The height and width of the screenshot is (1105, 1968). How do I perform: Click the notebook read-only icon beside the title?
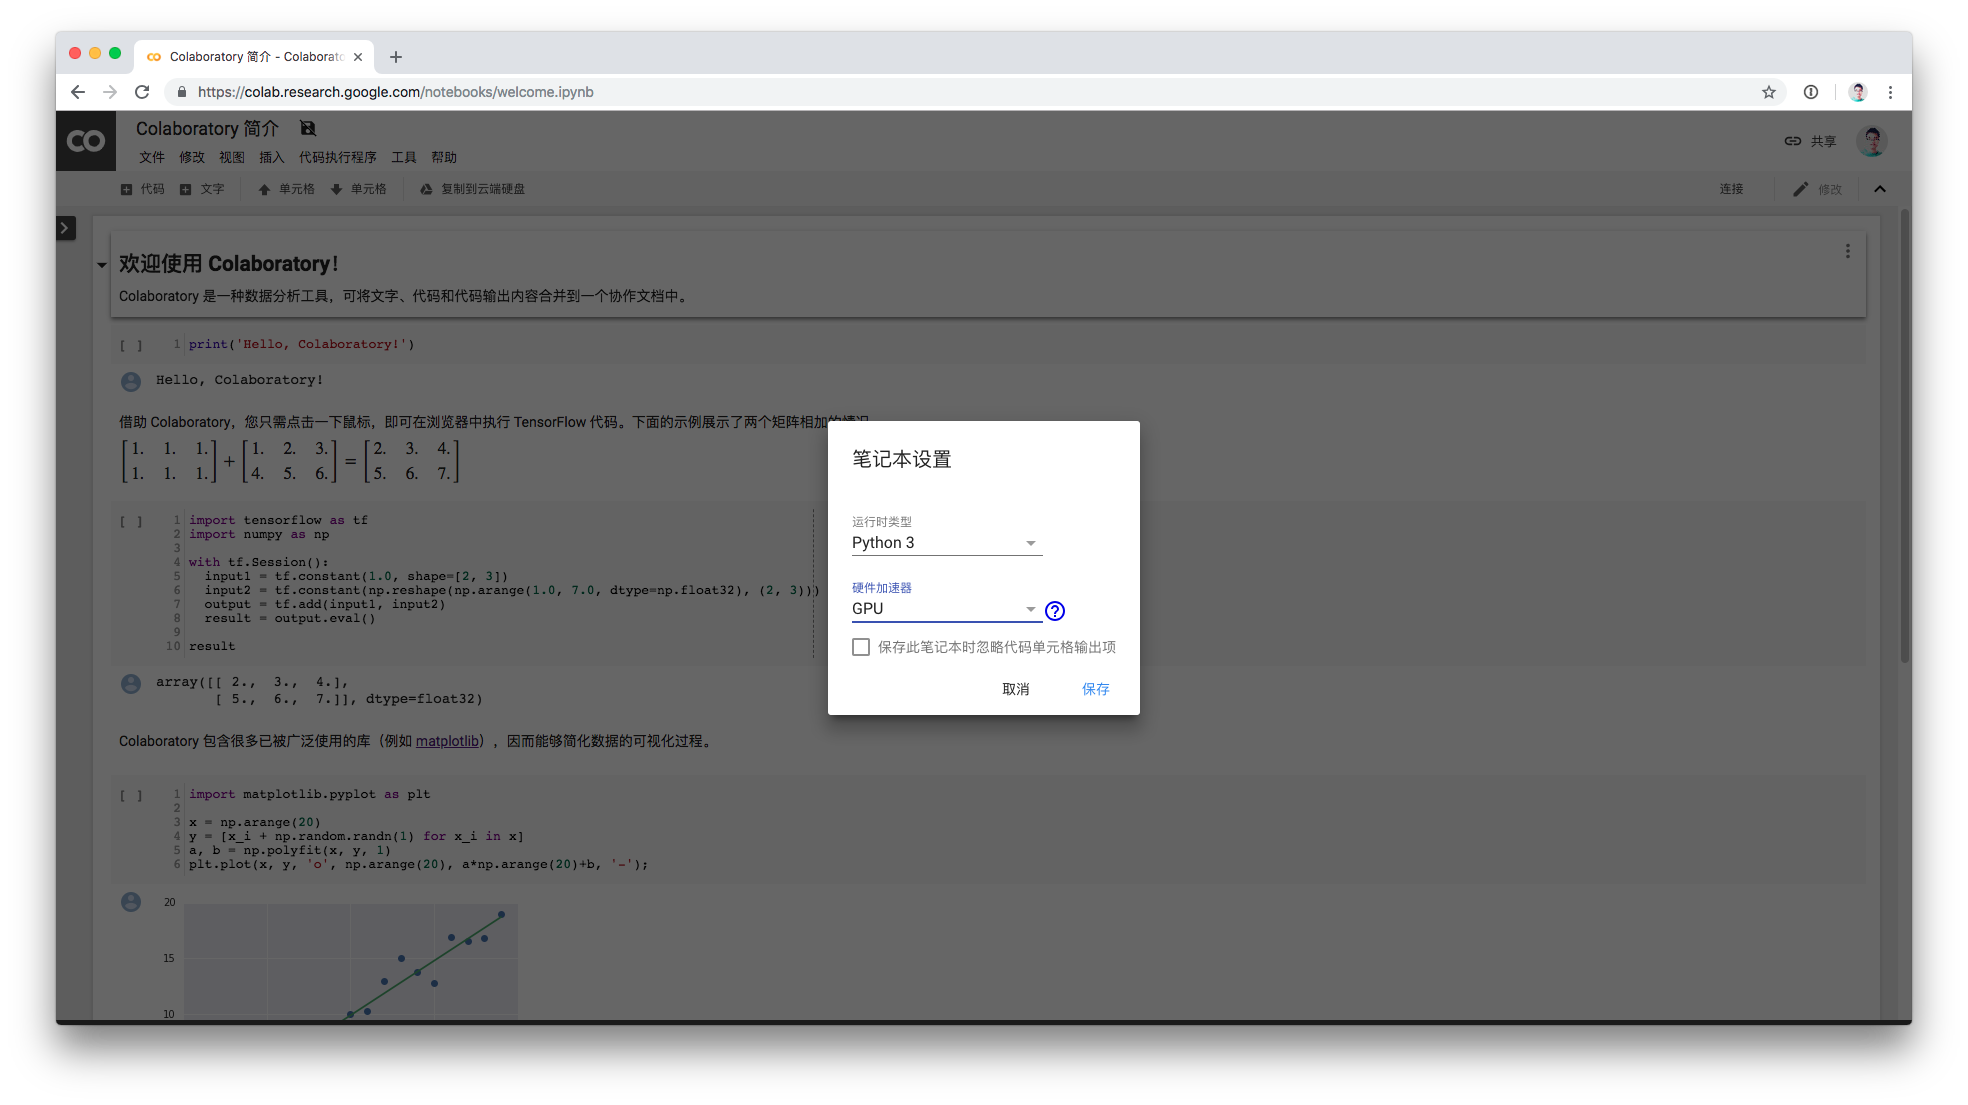[x=308, y=128]
